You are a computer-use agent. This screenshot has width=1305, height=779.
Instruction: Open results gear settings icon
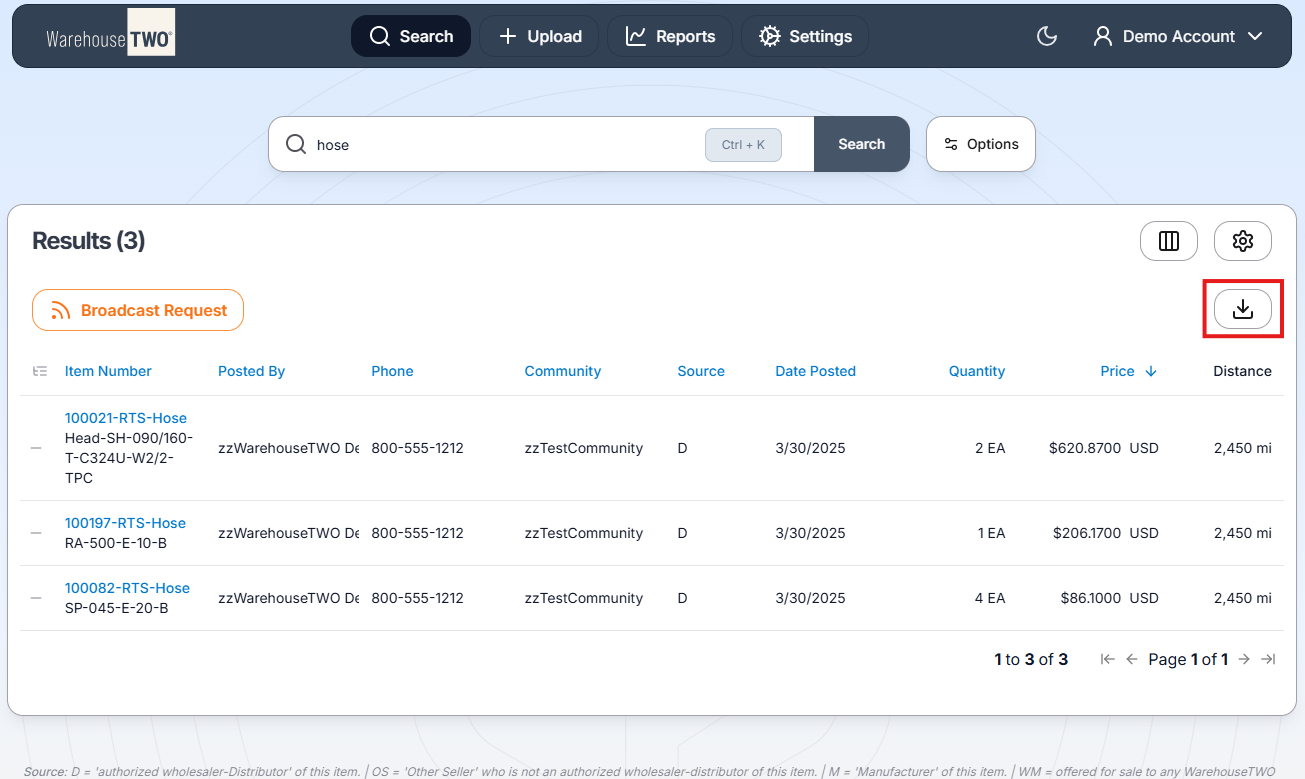point(1242,241)
